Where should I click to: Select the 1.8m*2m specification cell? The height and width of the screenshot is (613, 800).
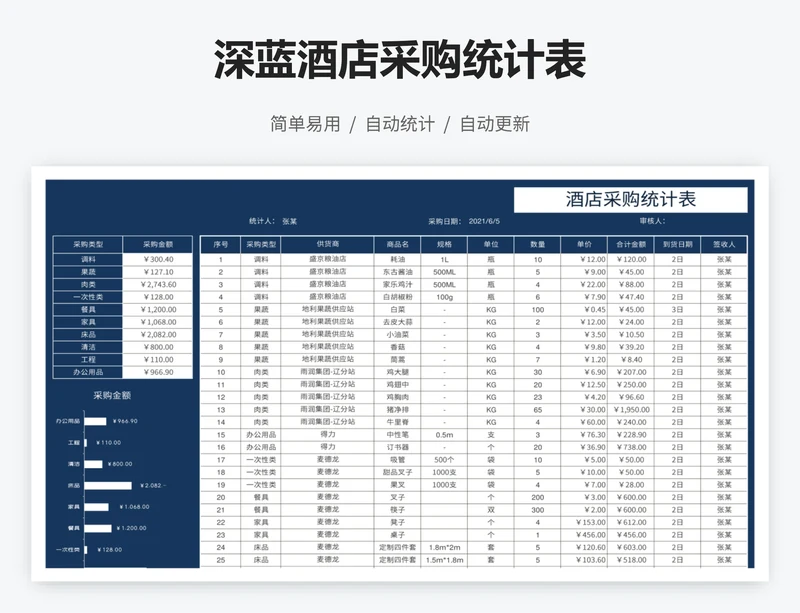click(444, 548)
